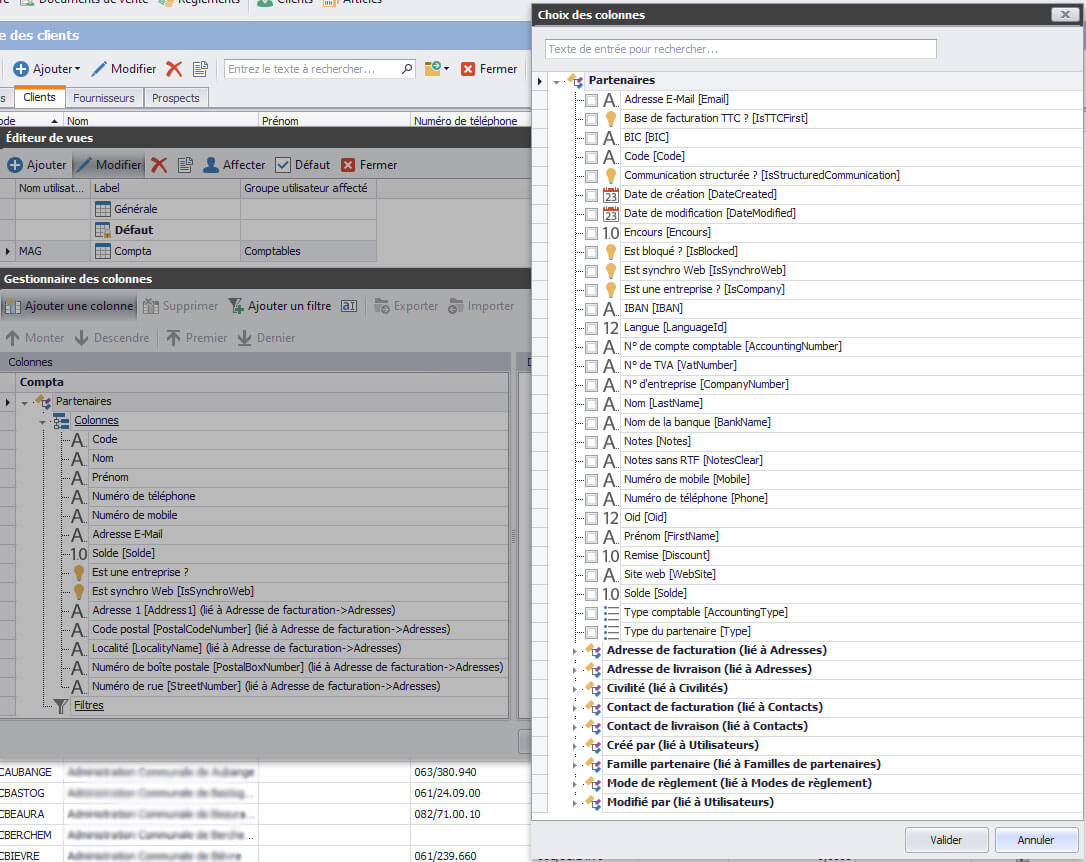Viewport: 1086px width, 862px height.
Task: Check the Adresse E-Mail [Email] checkbox
Action: click(592, 100)
